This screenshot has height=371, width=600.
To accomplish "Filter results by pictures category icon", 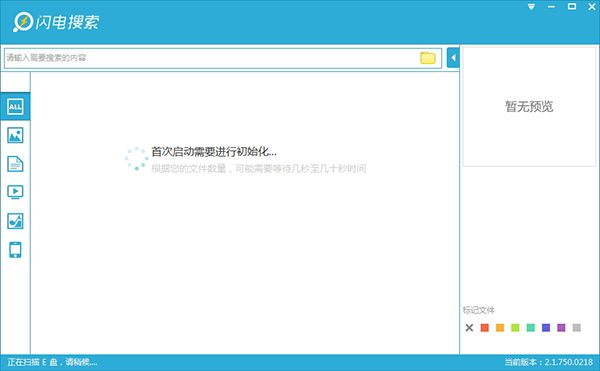I will coord(15,135).
